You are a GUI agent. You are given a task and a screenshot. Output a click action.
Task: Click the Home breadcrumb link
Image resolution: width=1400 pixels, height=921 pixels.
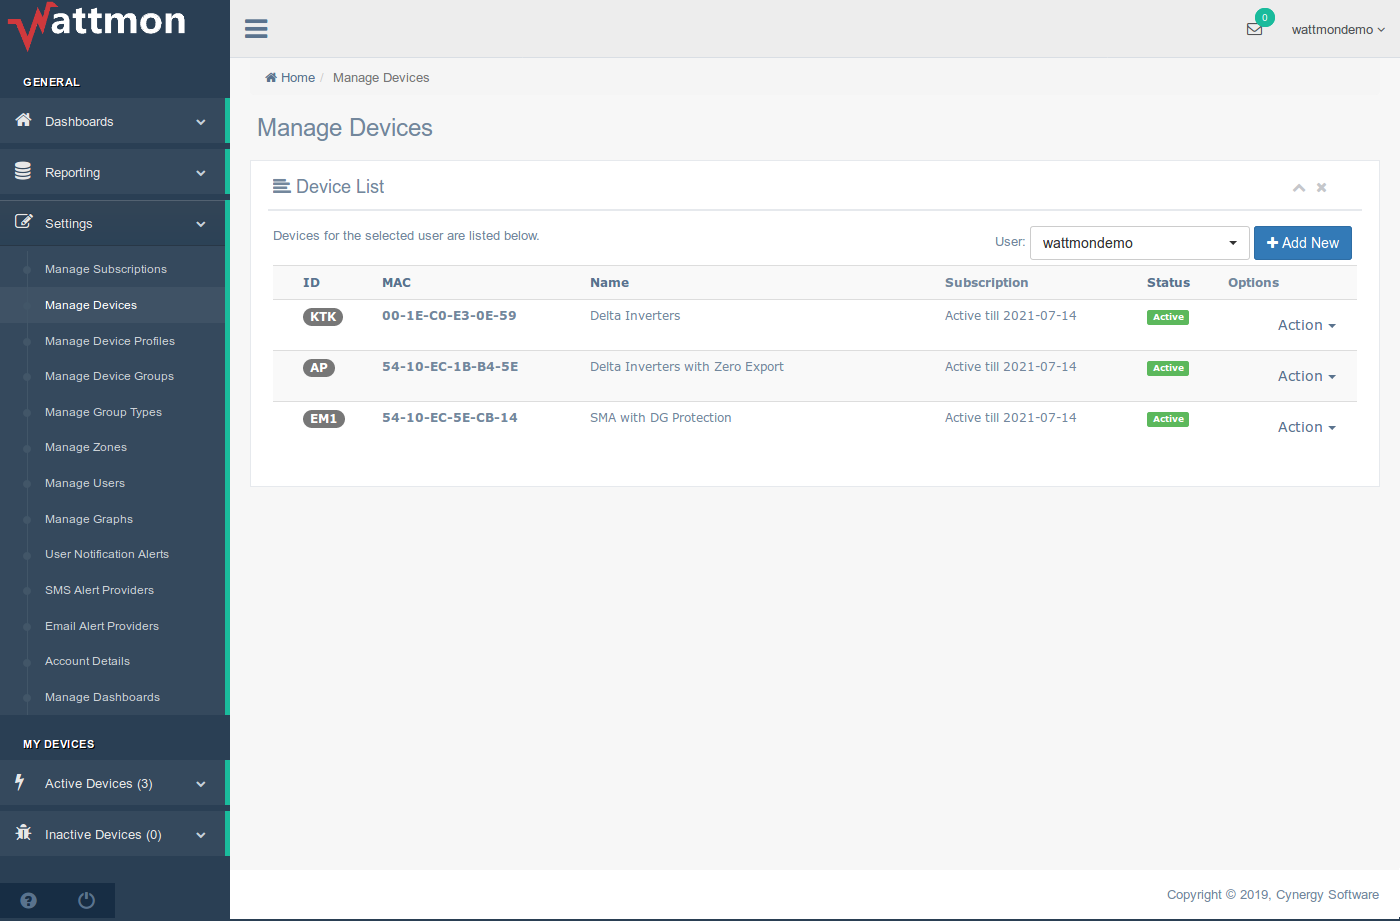pyautogui.click(x=290, y=78)
